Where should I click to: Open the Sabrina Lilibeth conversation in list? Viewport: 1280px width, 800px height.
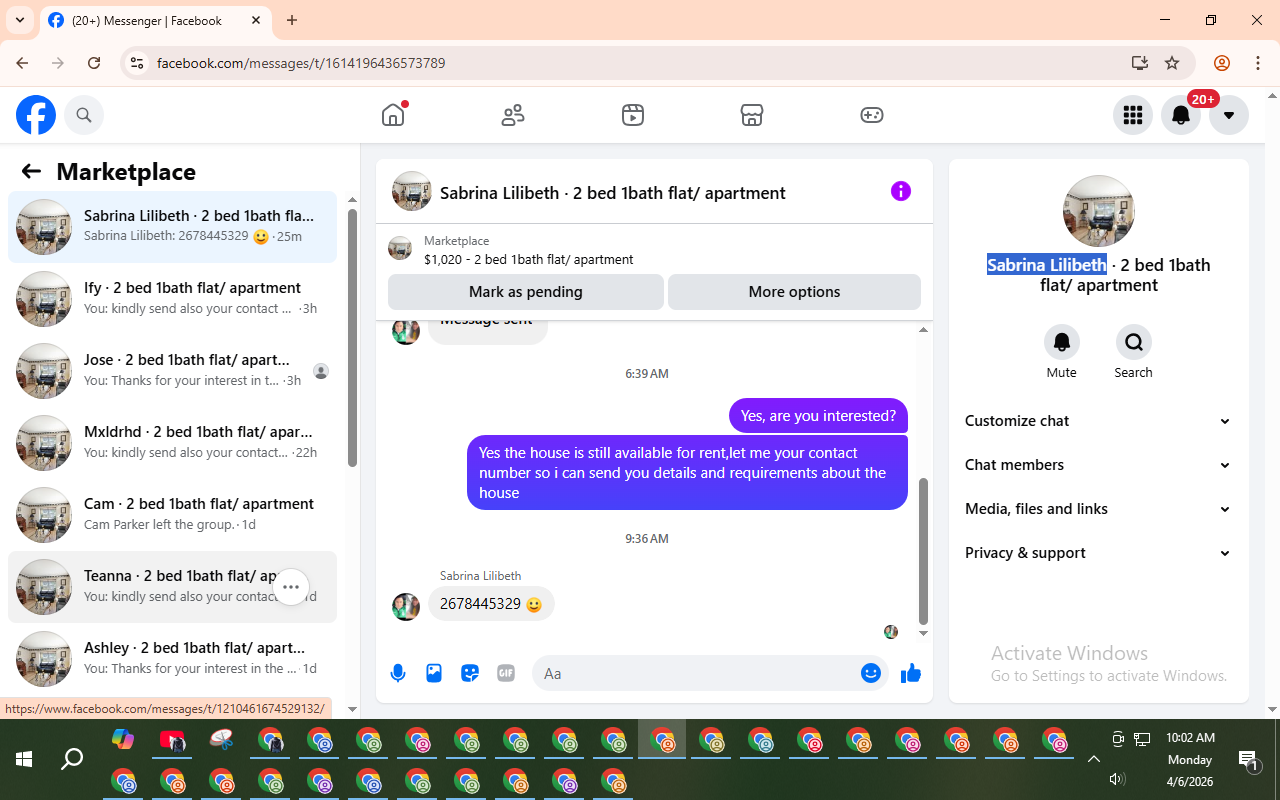[173, 227]
